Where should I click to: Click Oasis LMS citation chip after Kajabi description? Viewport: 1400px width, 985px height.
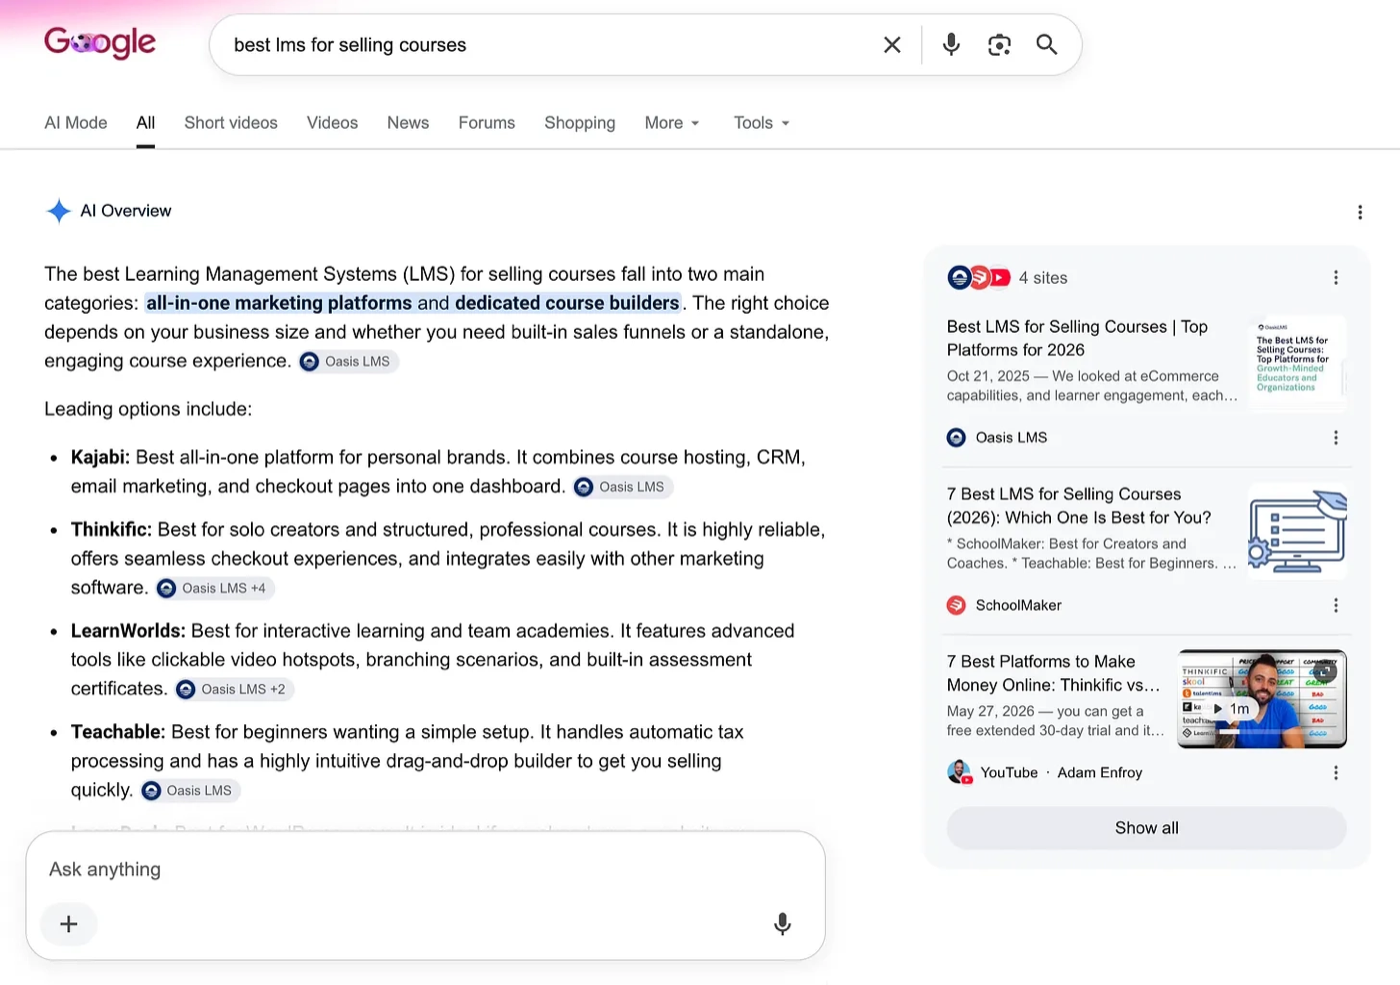pyautogui.click(x=622, y=487)
